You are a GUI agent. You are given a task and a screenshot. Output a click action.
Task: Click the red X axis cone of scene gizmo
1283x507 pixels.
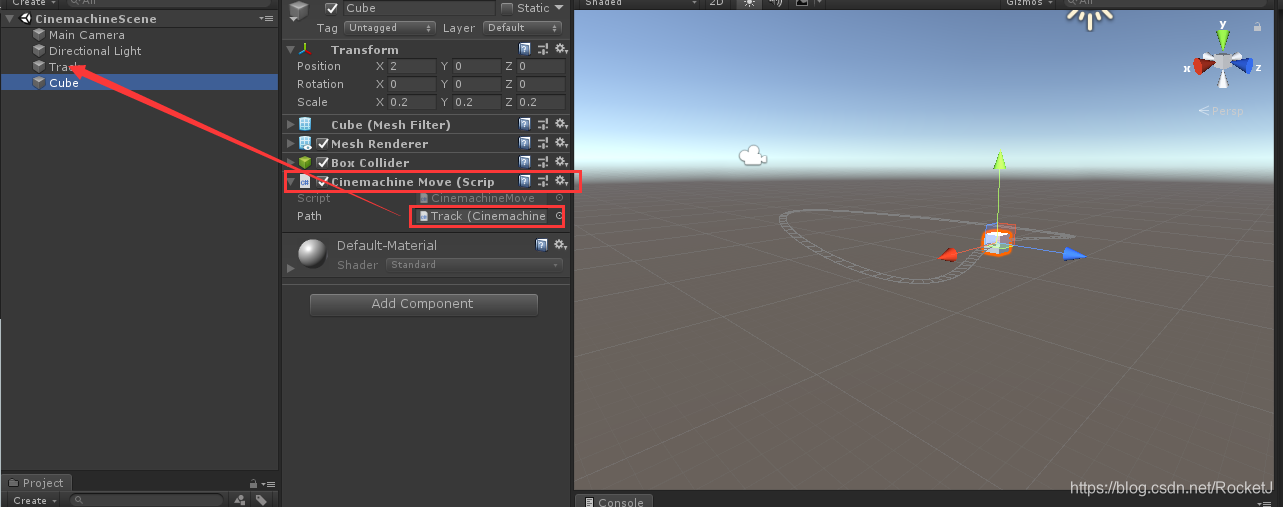tap(1203, 66)
